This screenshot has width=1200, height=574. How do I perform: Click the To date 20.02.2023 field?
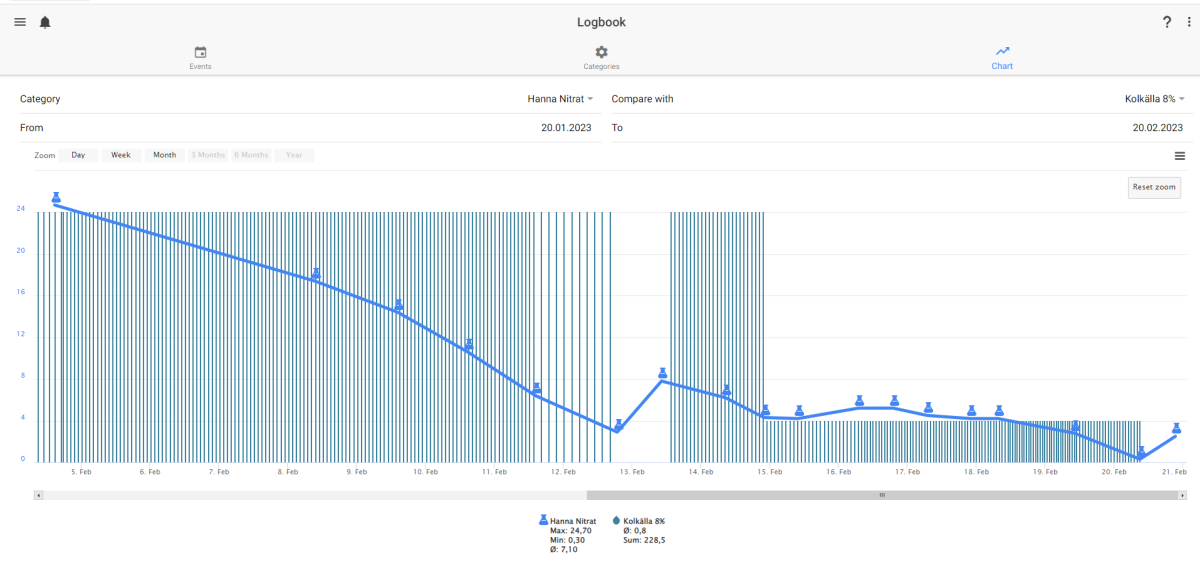tap(897, 128)
